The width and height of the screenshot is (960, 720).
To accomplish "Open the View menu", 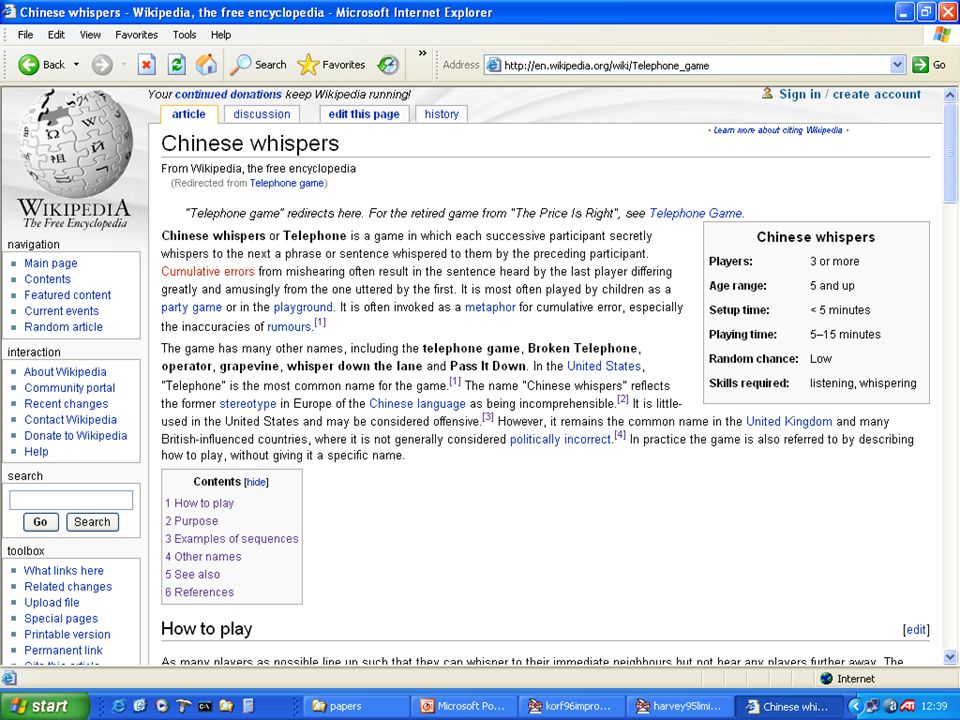I will (x=90, y=35).
